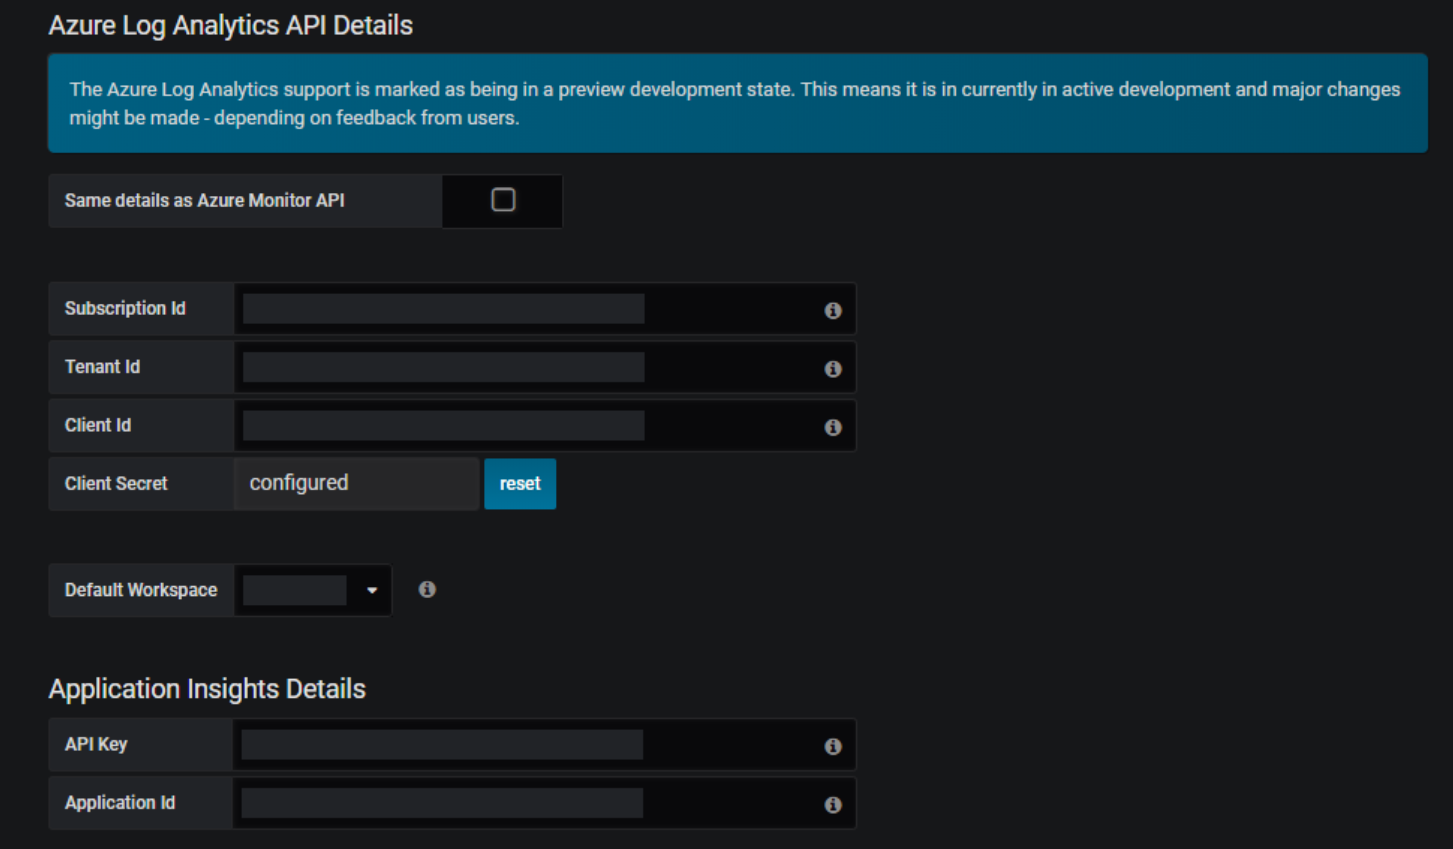Click the Application Insights Details heading
The width and height of the screenshot is (1453, 849).
pos(207,689)
